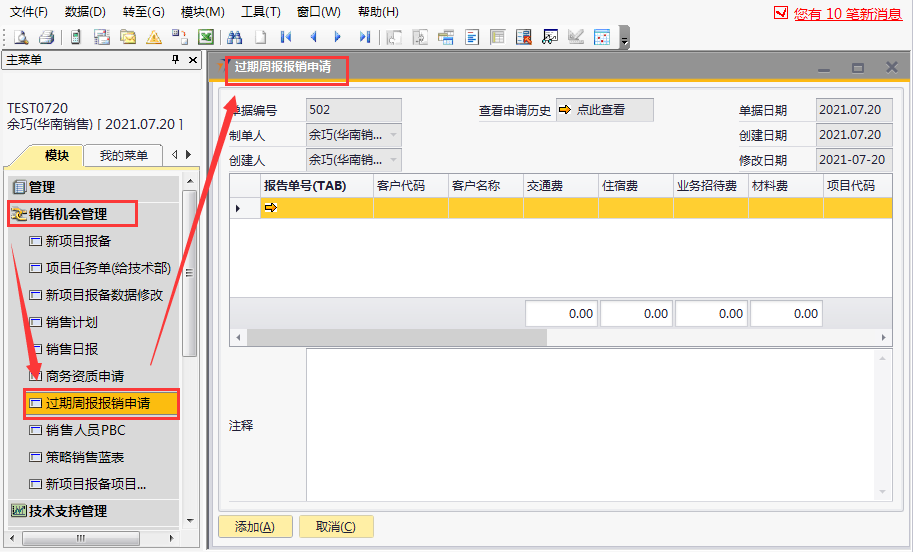Open 销售人员PBC in the menu tree
The height and width of the screenshot is (552, 913).
pyautogui.click(x=85, y=430)
